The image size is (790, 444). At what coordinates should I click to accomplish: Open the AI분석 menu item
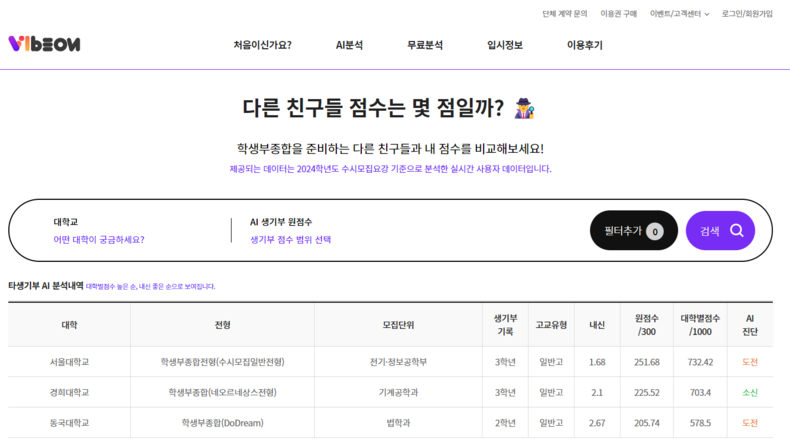pos(349,45)
